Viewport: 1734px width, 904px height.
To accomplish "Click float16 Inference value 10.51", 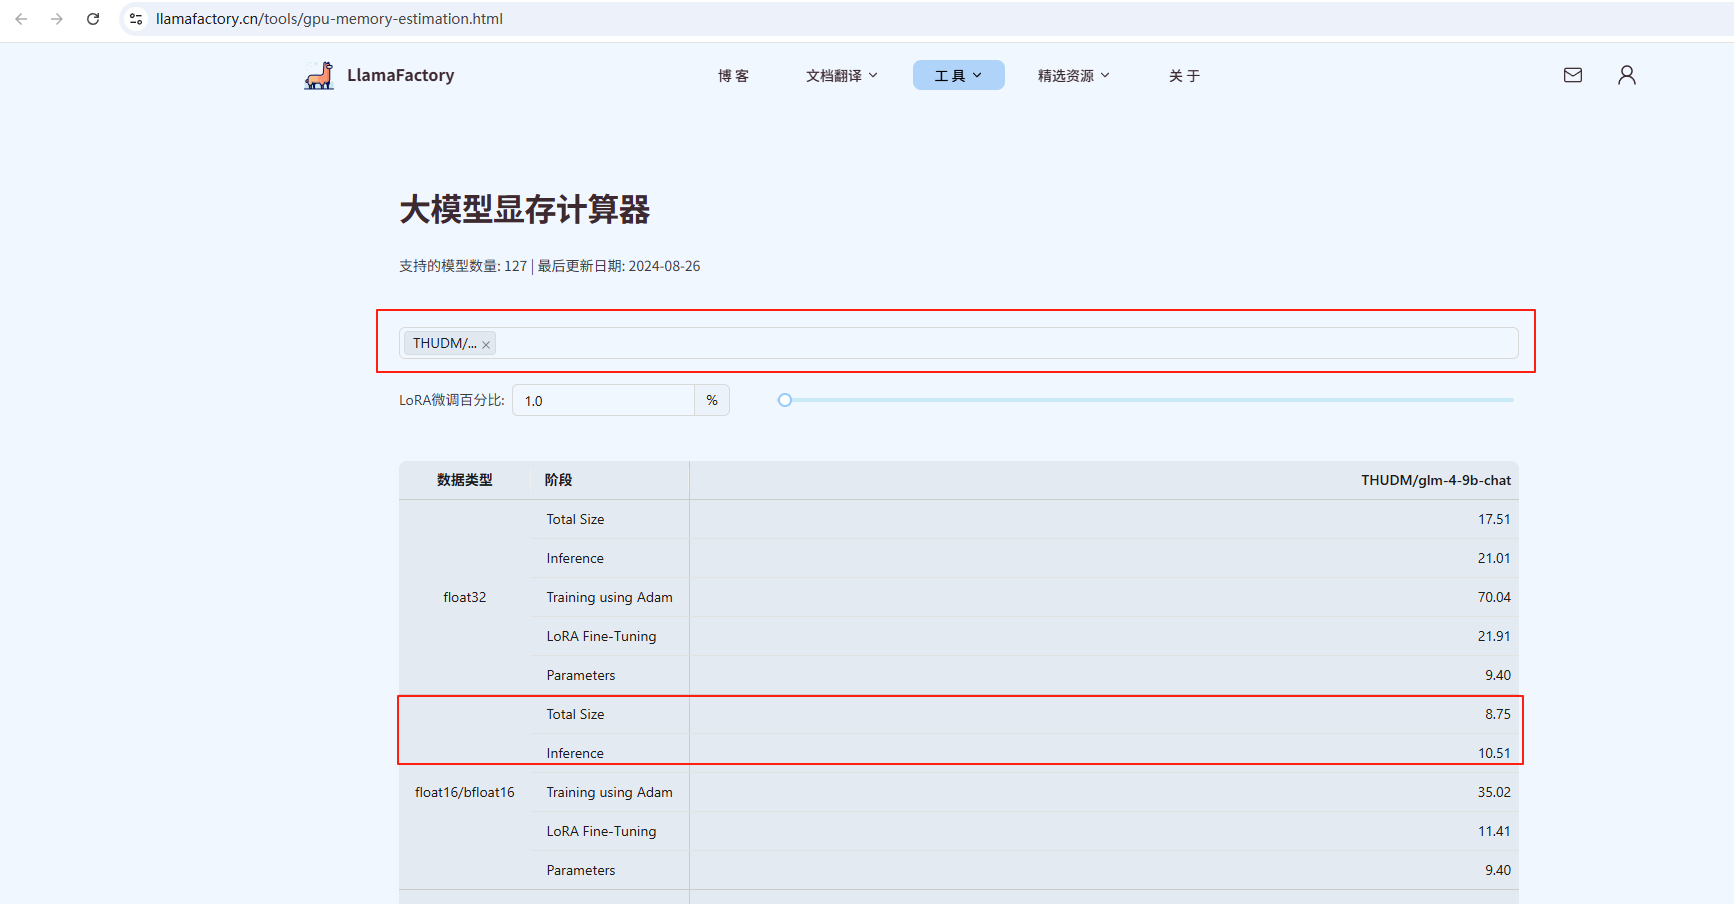I will click(1494, 753).
